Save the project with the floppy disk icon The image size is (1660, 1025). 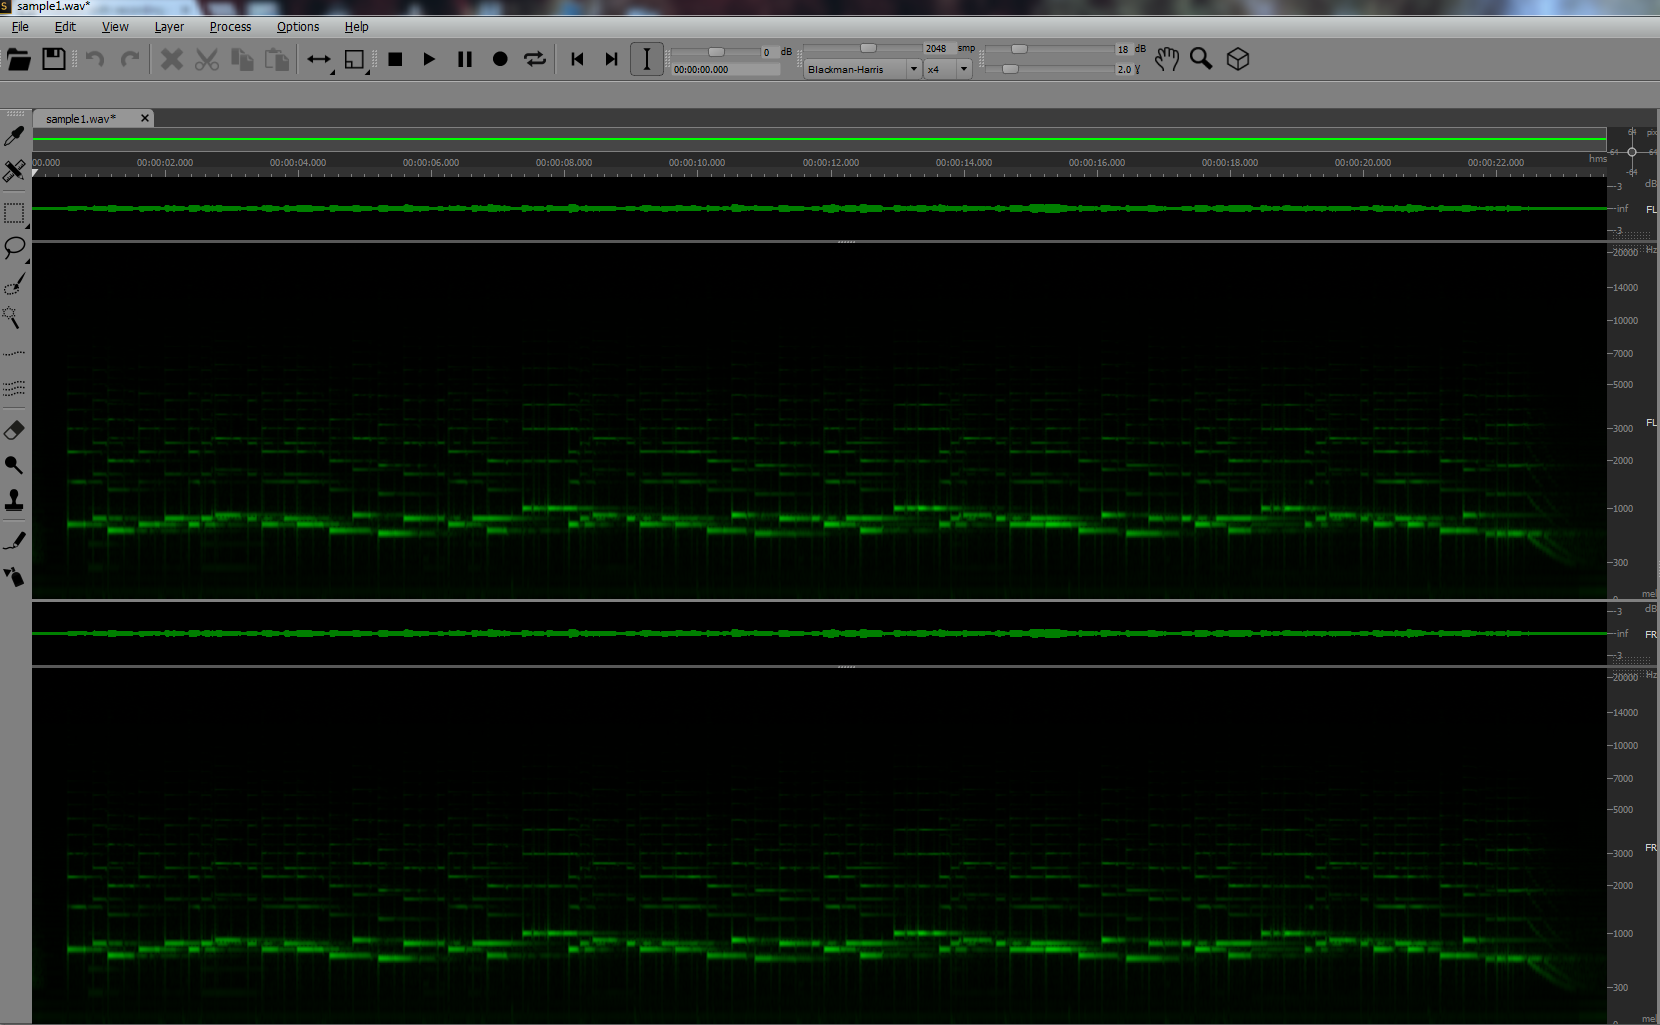point(54,60)
